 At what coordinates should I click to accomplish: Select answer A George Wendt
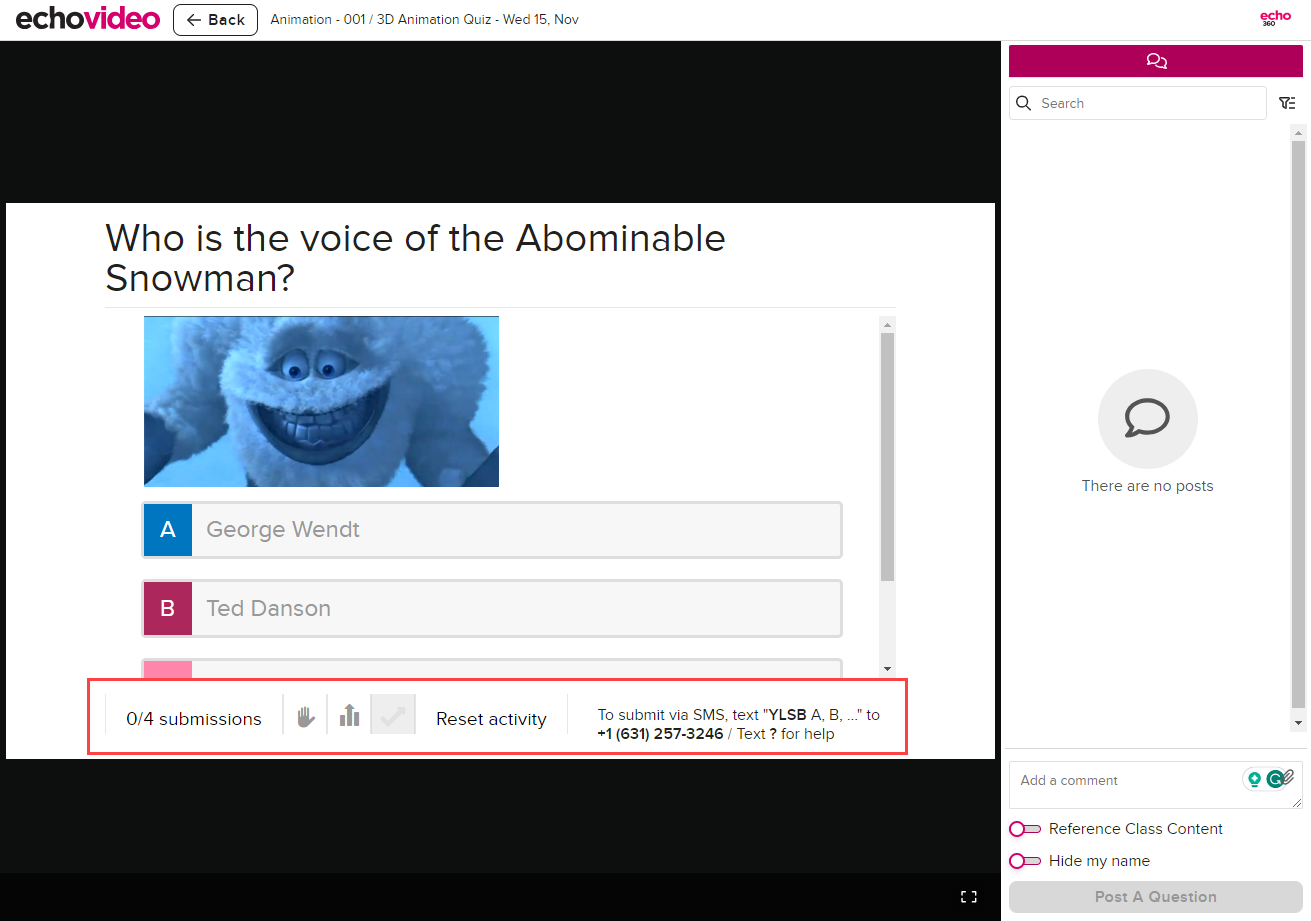(x=492, y=530)
